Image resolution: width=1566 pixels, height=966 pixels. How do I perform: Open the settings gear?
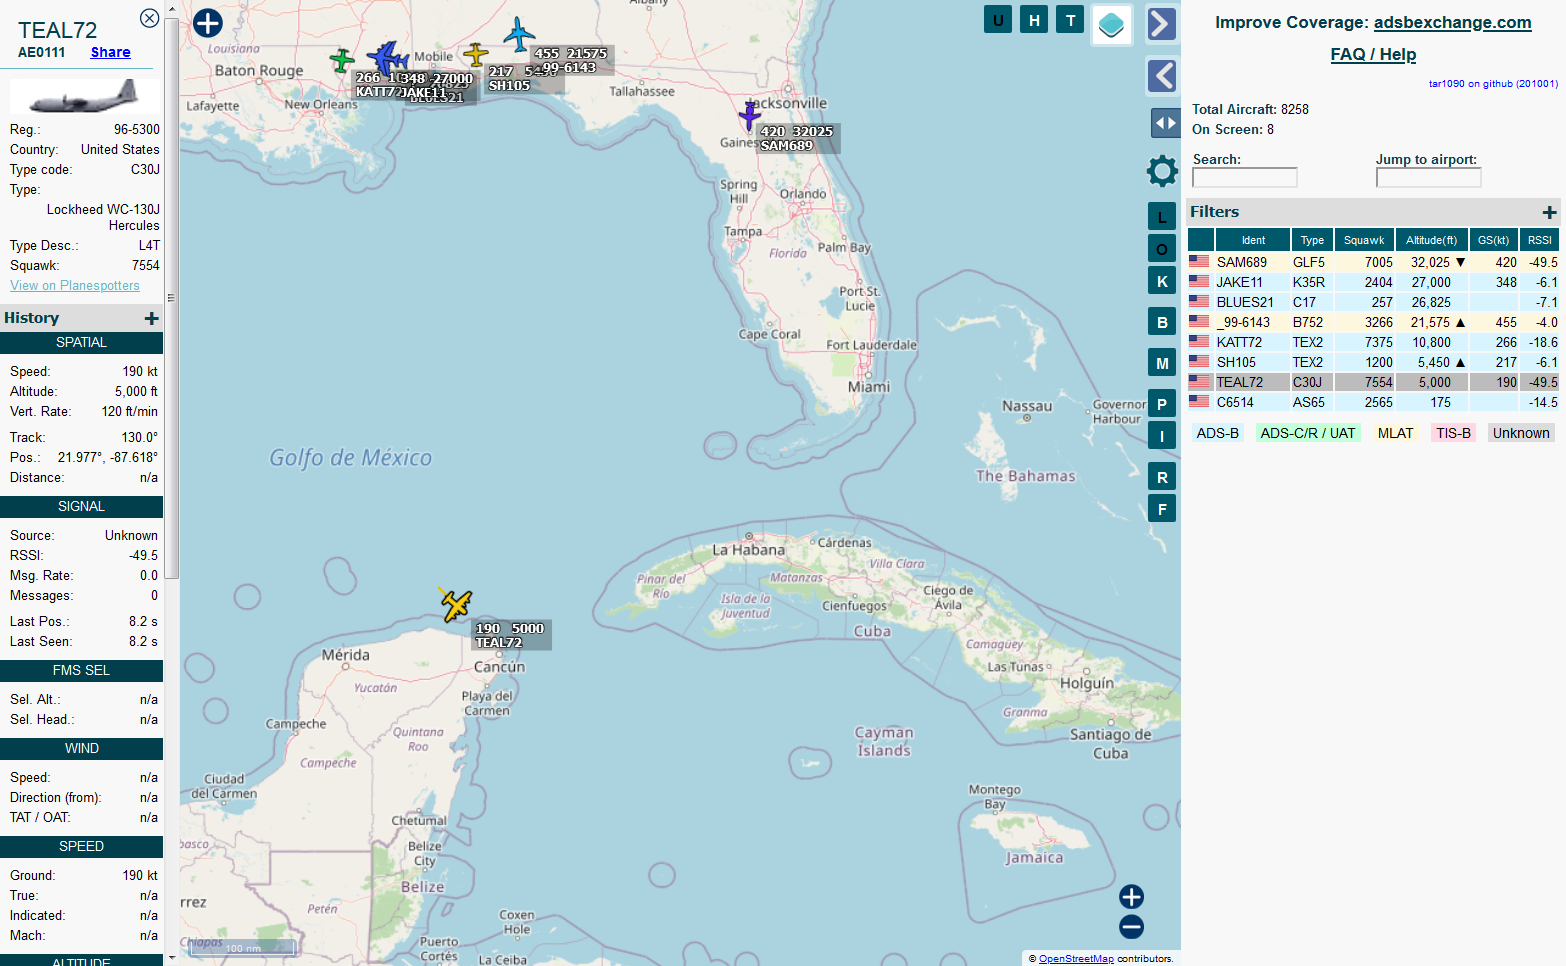click(1162, 171)
